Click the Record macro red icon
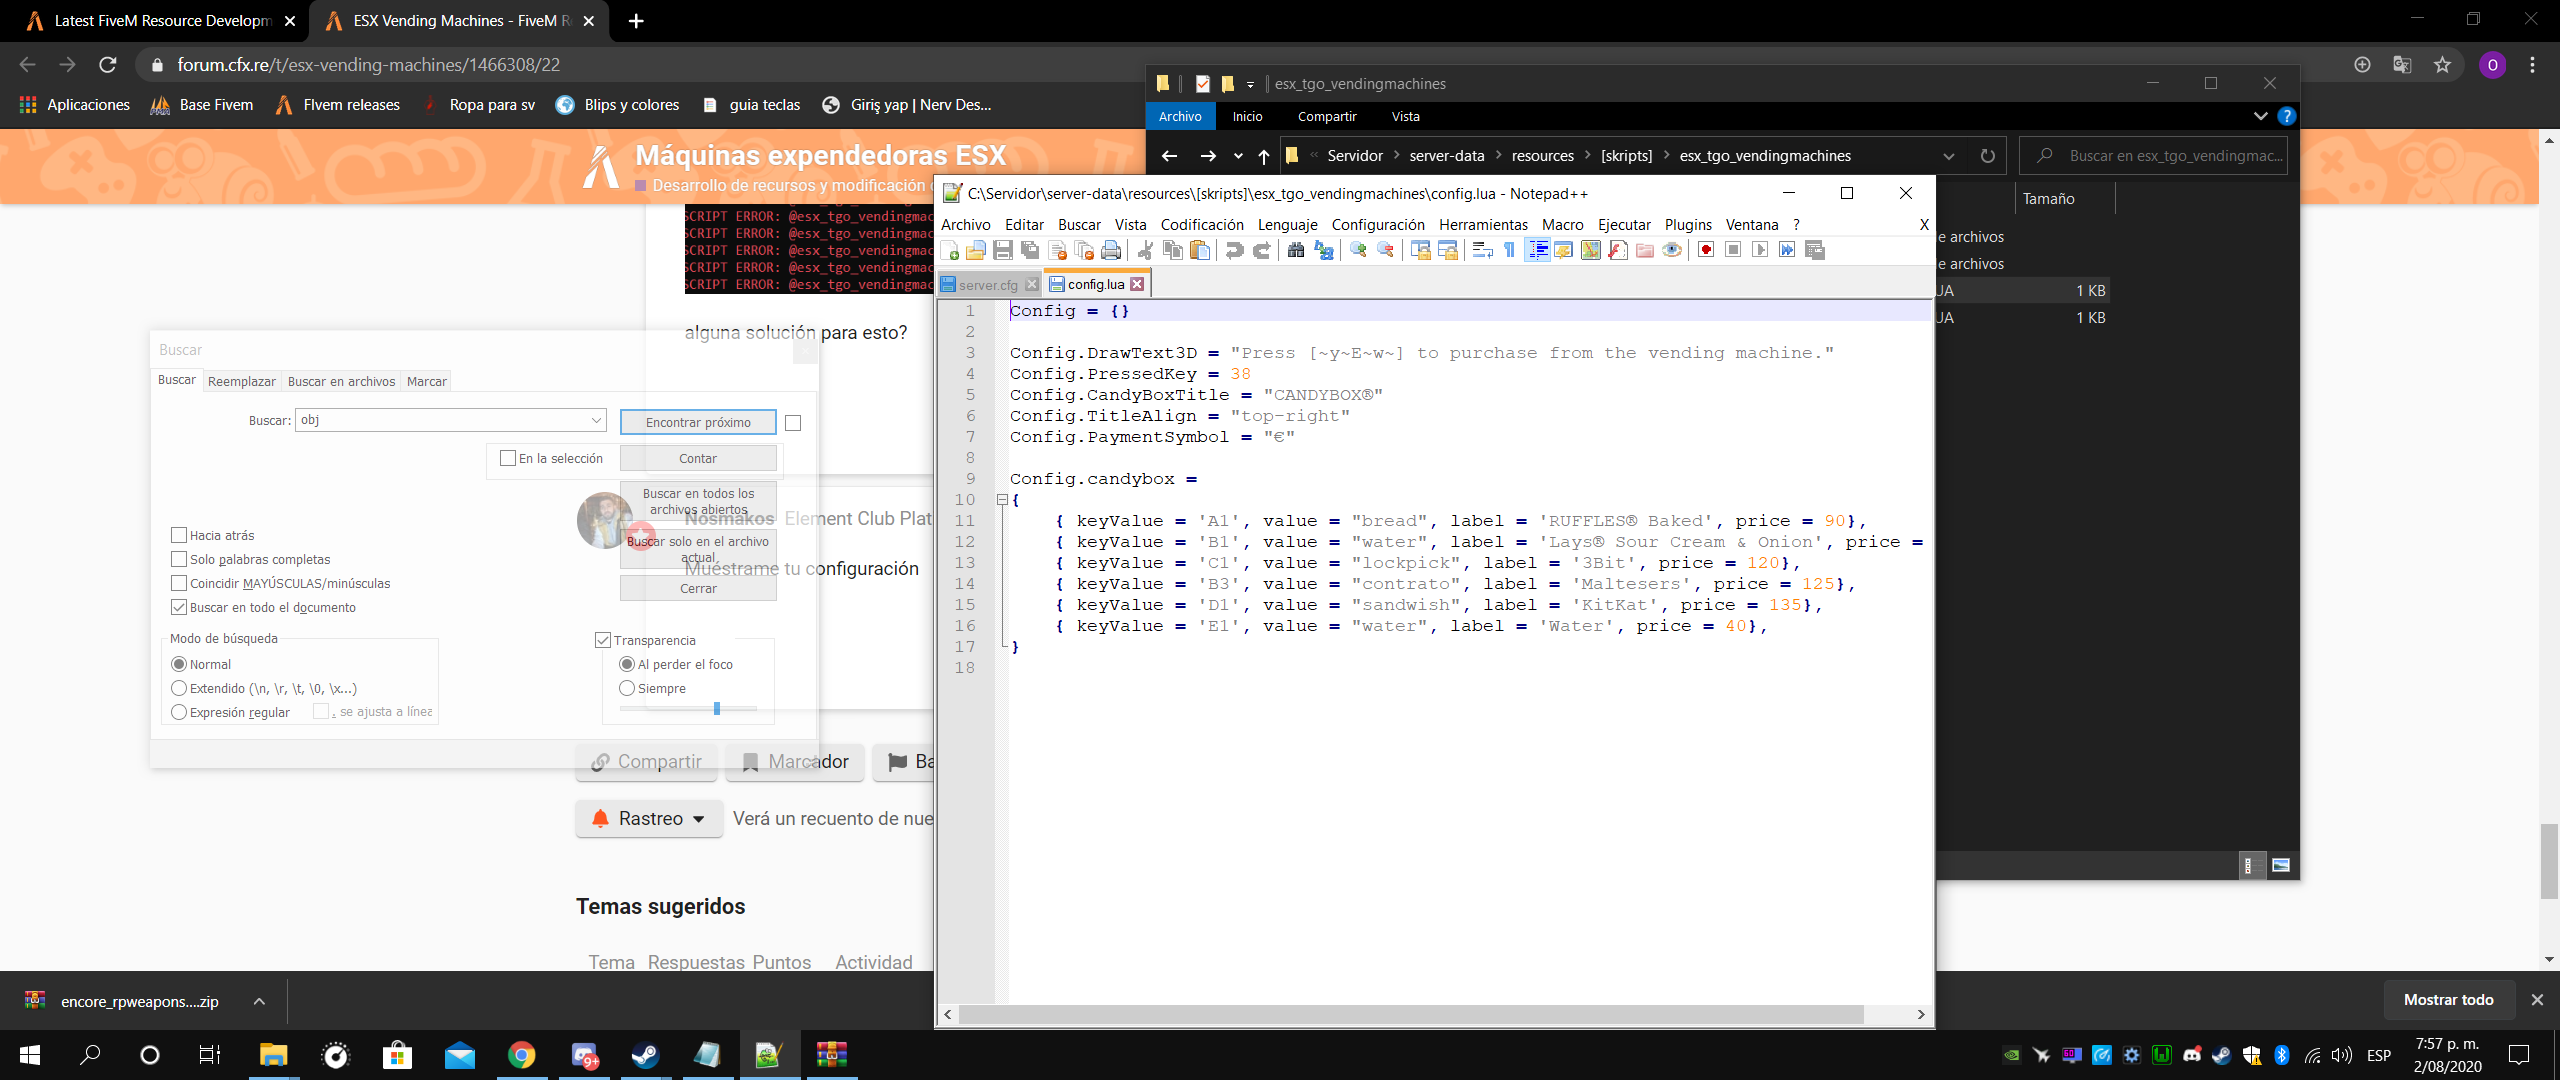Screen dimensions: 2560x1080 click(1706, 250)
